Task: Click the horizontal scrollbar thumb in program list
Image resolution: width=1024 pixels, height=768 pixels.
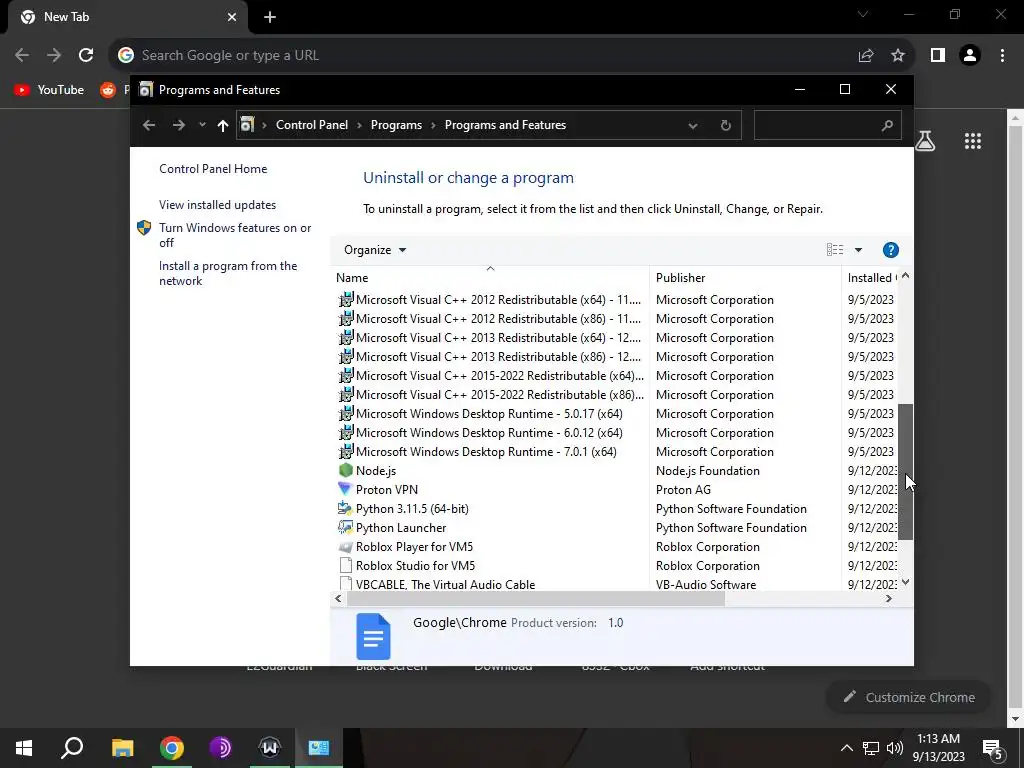Action: point(536,599)
